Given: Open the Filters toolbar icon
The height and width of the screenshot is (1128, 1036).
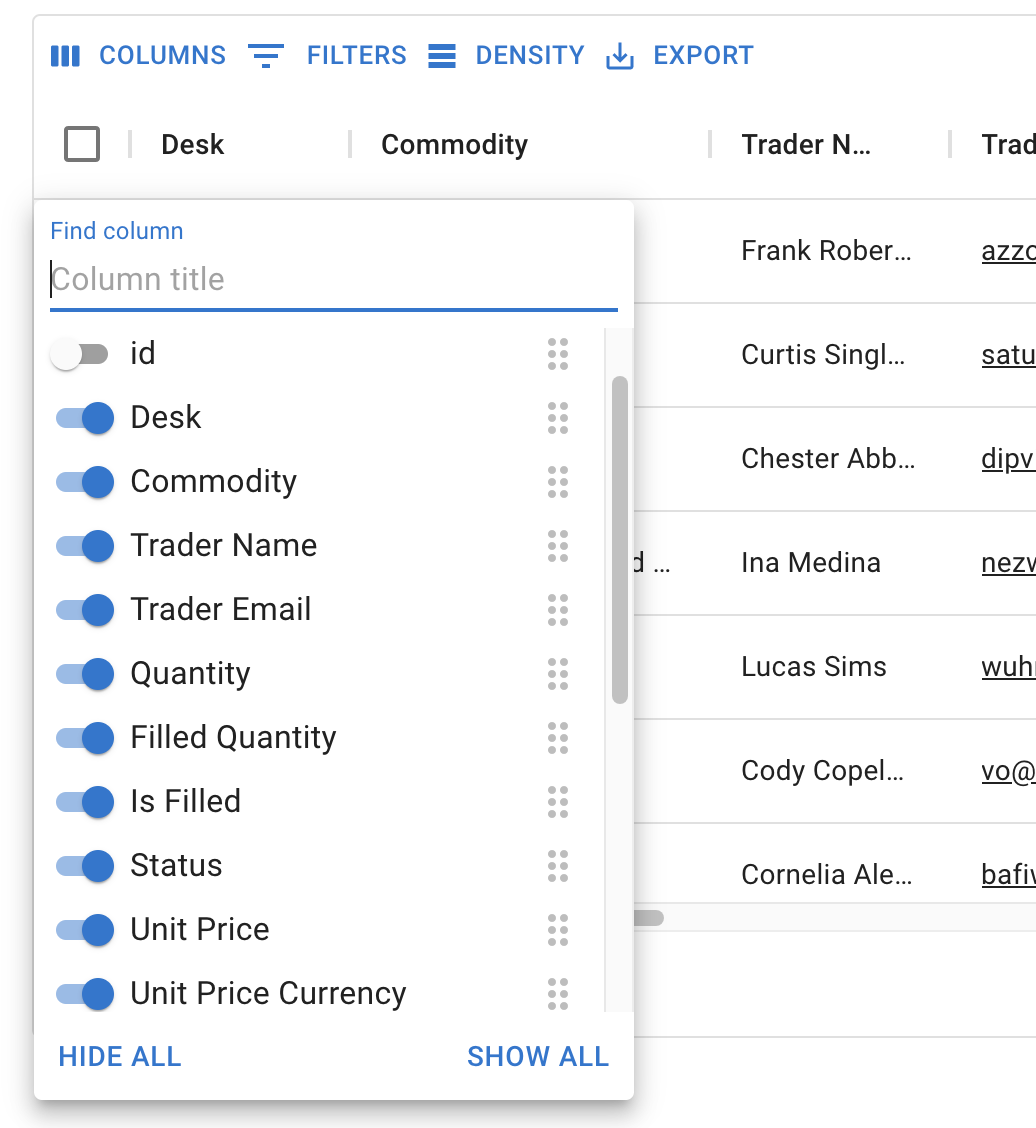Looking at the screenshot, I should pos(266,56).
